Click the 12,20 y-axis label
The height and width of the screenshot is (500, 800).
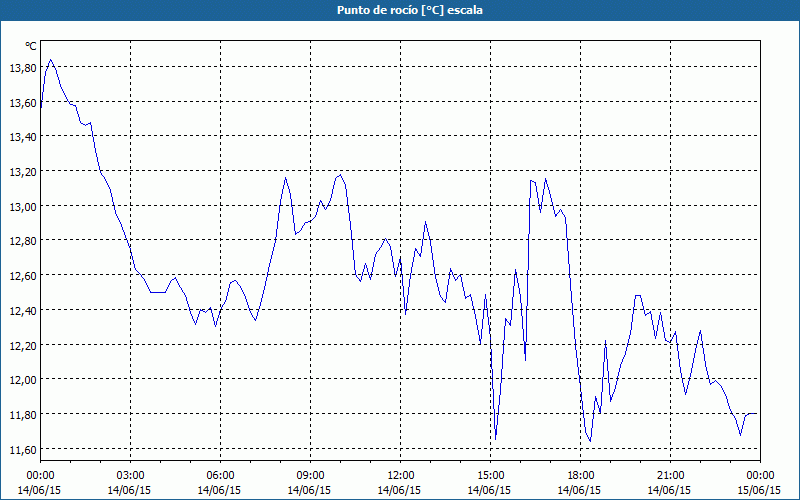pyautogui.click(x=23, y=346)
